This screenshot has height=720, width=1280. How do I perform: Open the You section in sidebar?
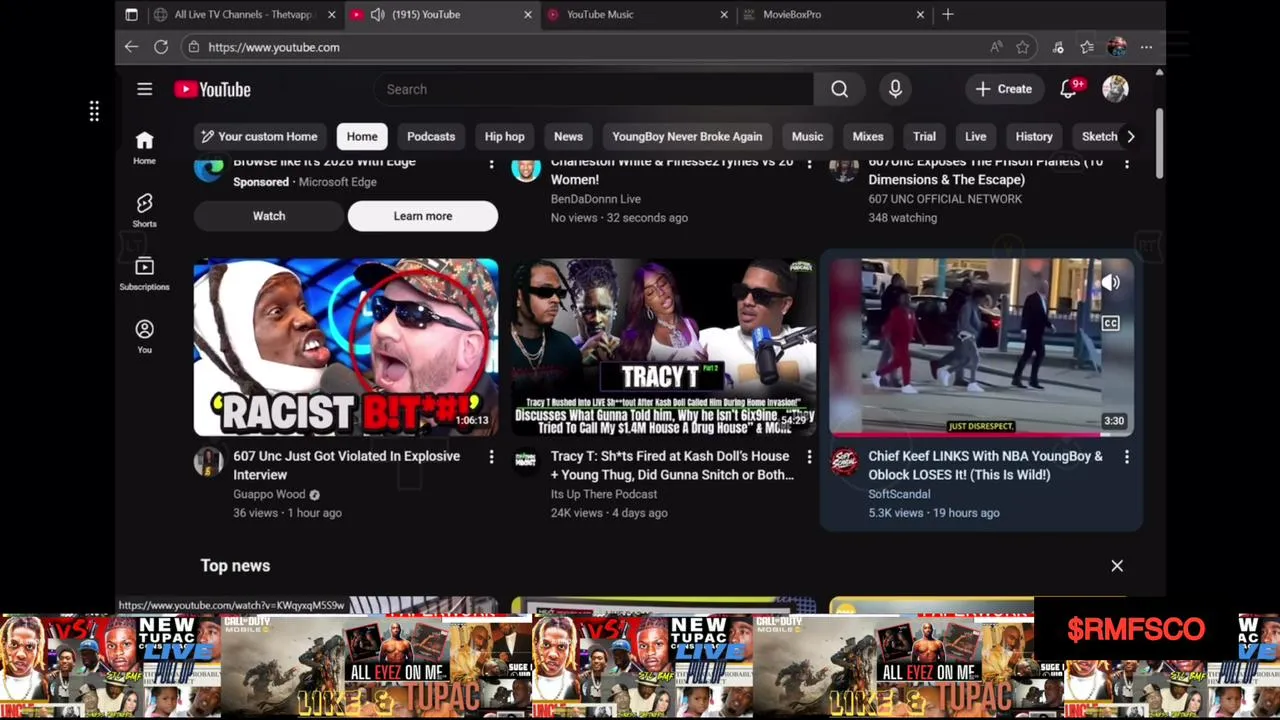(x=144, y=336)
